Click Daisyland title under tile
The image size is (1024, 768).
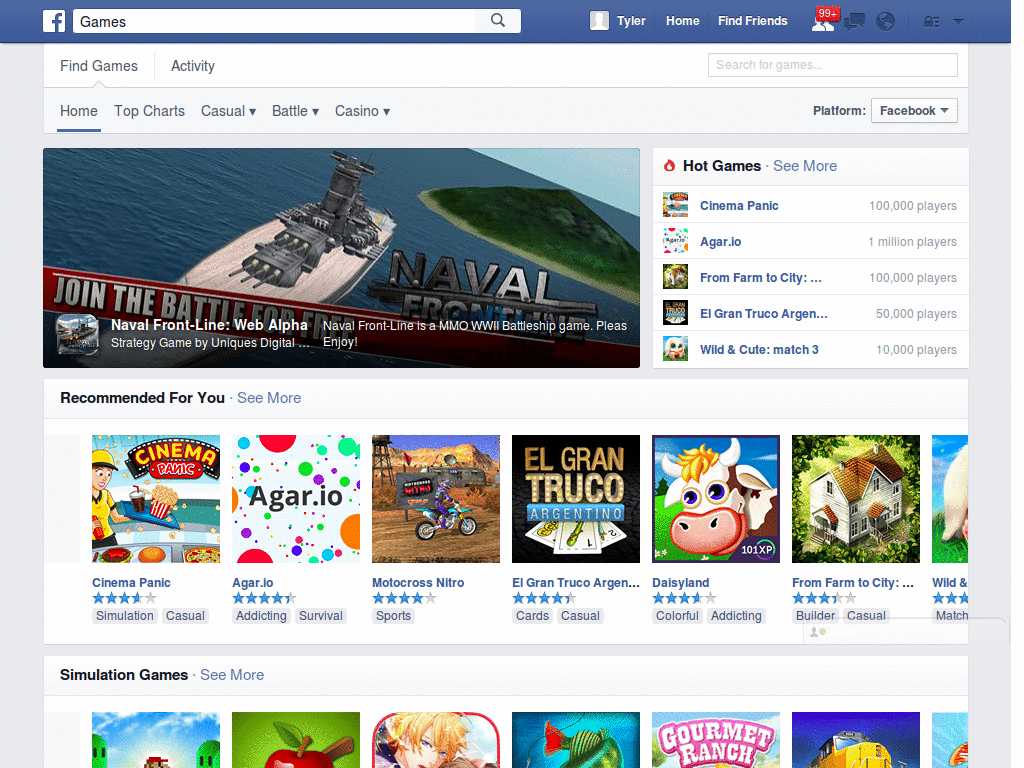(680, 583)
